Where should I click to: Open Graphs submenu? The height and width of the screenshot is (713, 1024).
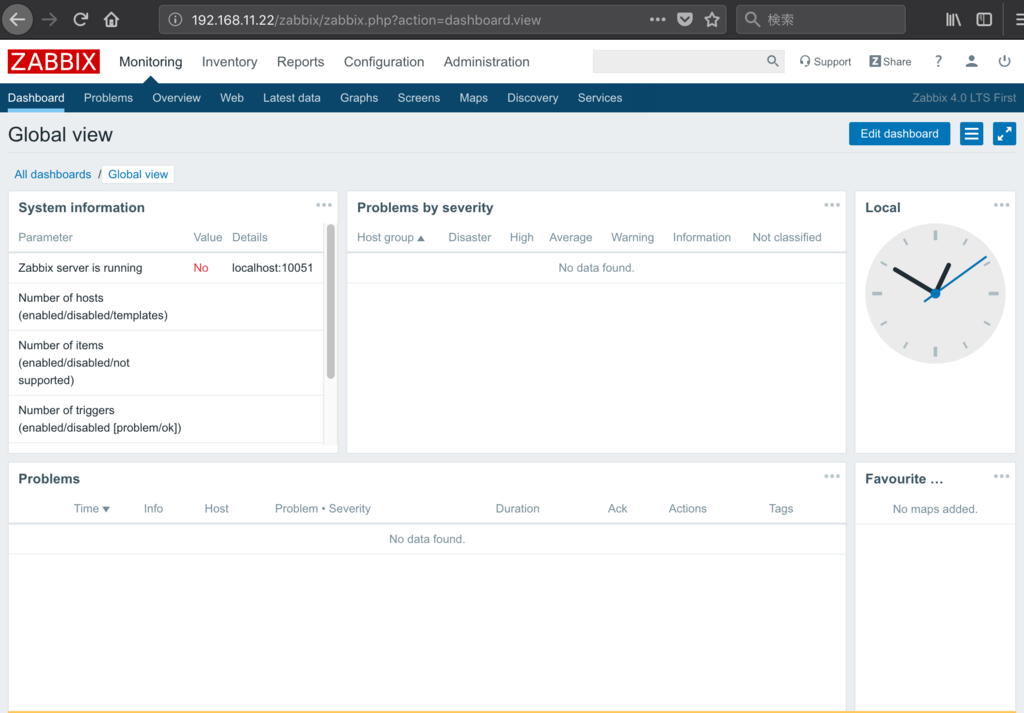(x=359, y=98)
